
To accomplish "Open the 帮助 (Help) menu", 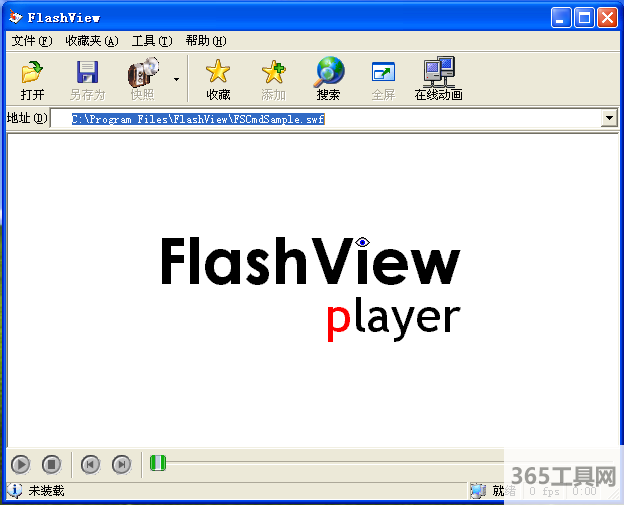I will coord(205,41).
